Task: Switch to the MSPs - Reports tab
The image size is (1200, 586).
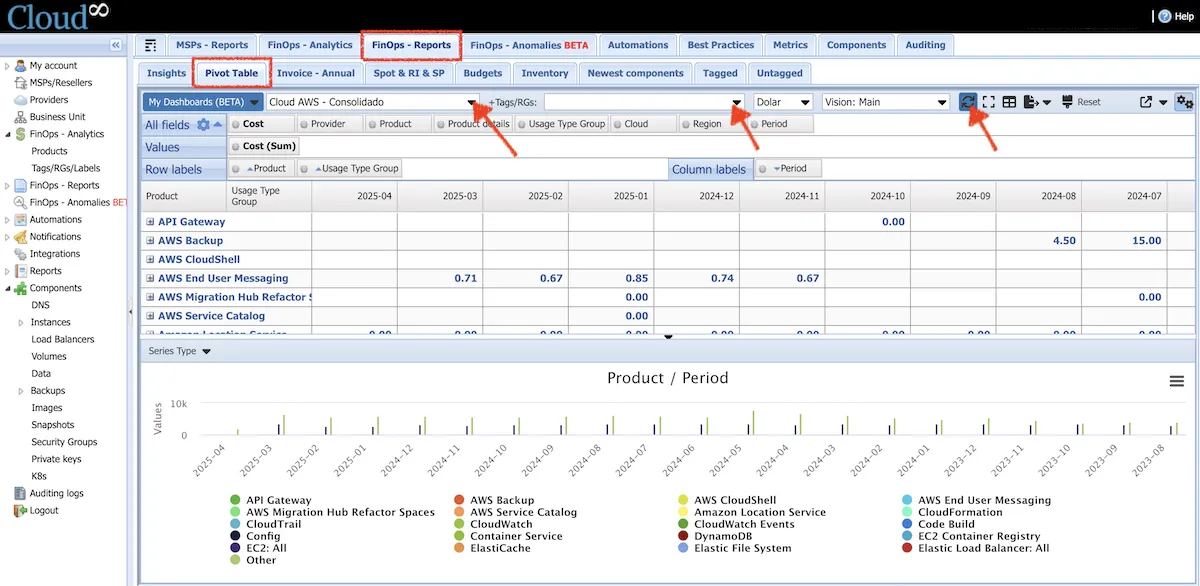Action: click(212, 45)
